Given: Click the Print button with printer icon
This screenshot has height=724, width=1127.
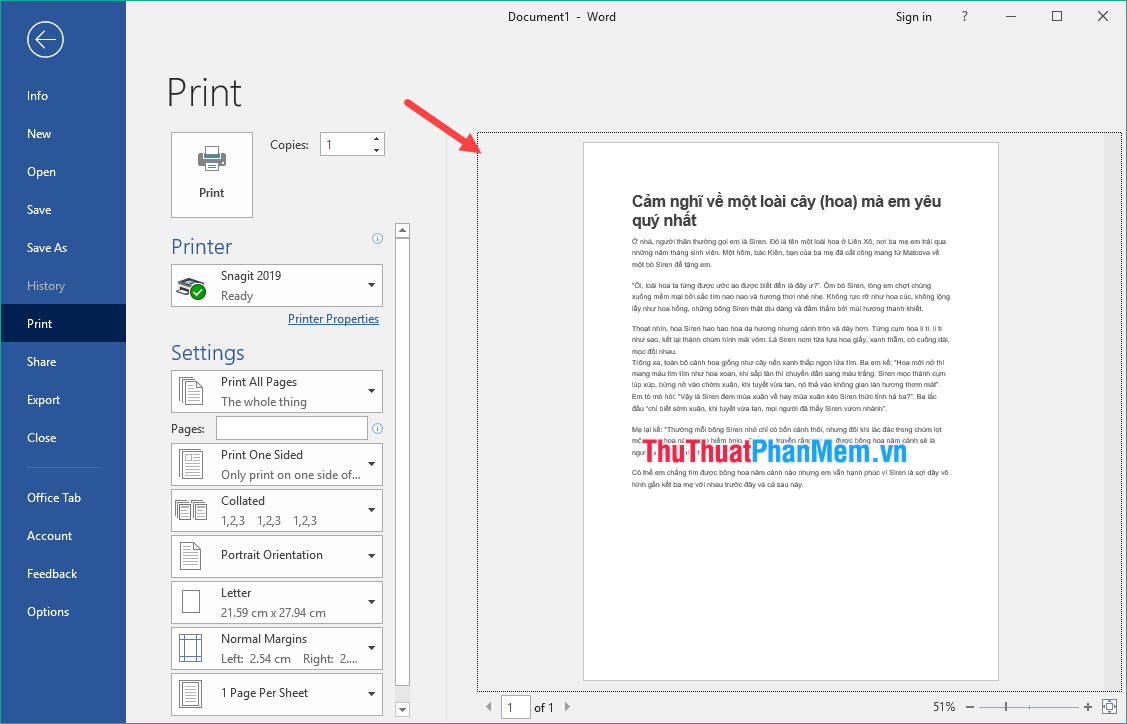Looking at the screenshot, I should click(212, 174).
